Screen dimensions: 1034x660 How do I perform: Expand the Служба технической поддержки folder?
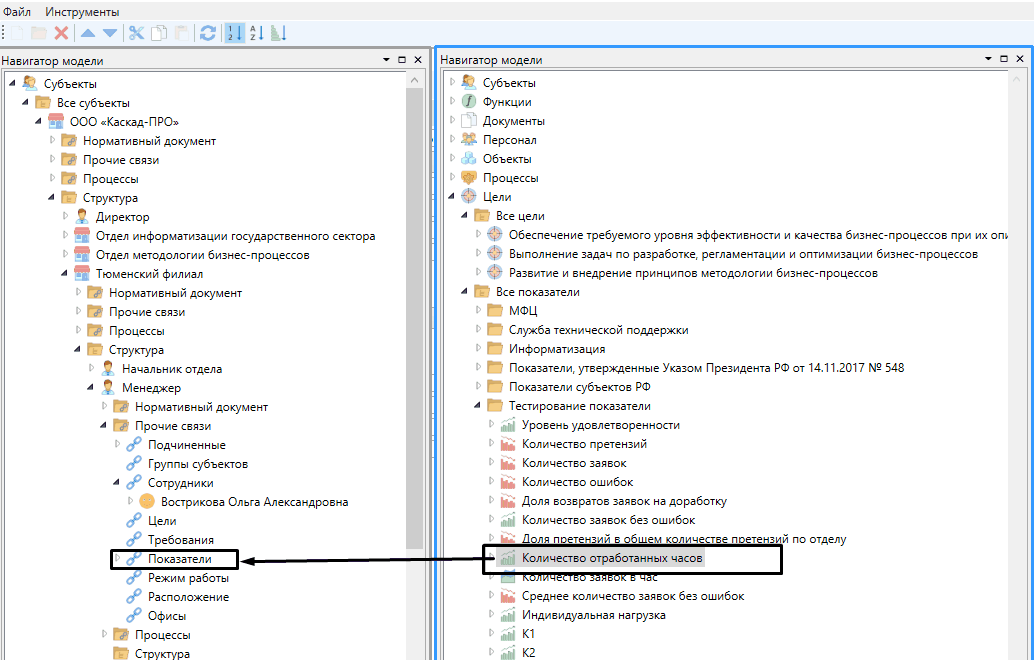tap(478, 329)
